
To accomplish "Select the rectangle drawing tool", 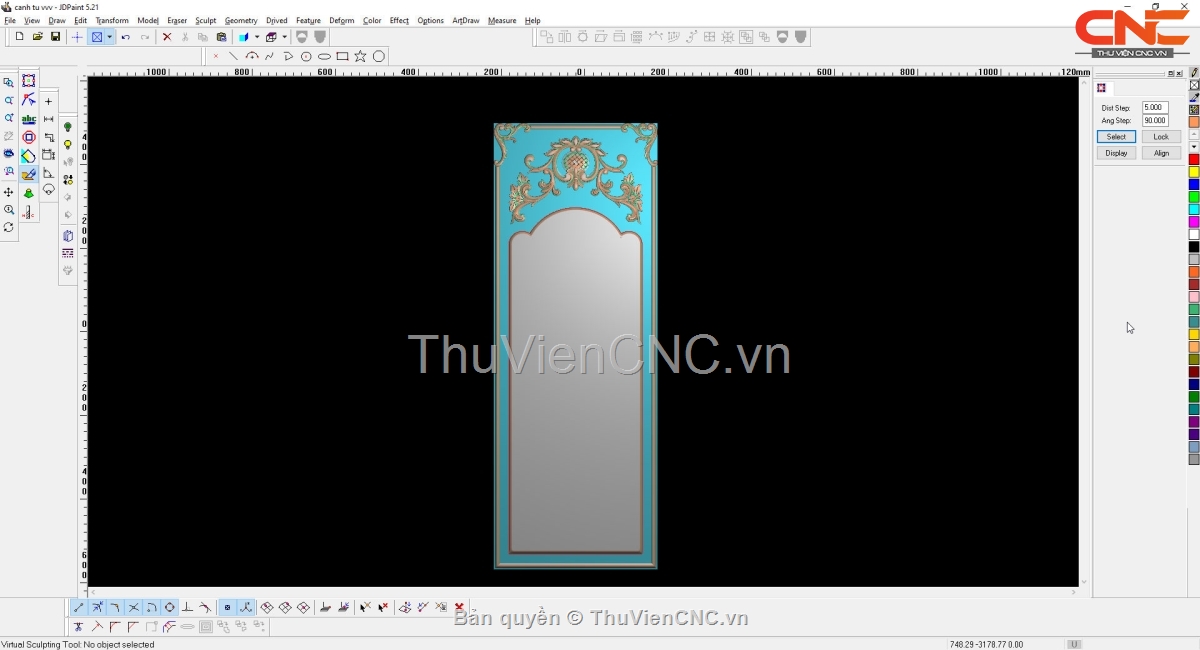I will 342,56.
